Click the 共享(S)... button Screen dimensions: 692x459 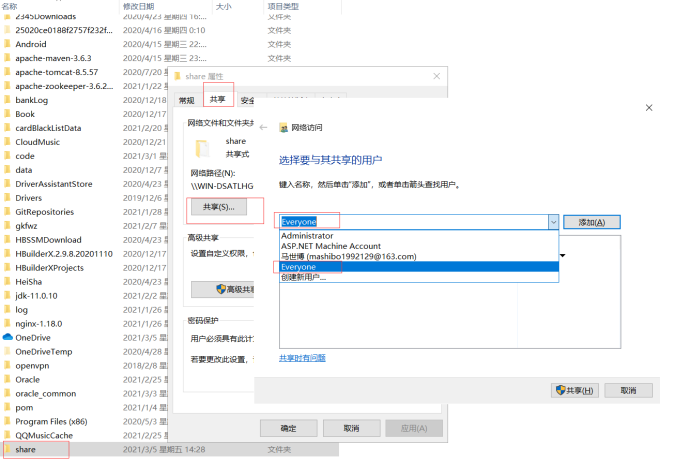[219, 207]
